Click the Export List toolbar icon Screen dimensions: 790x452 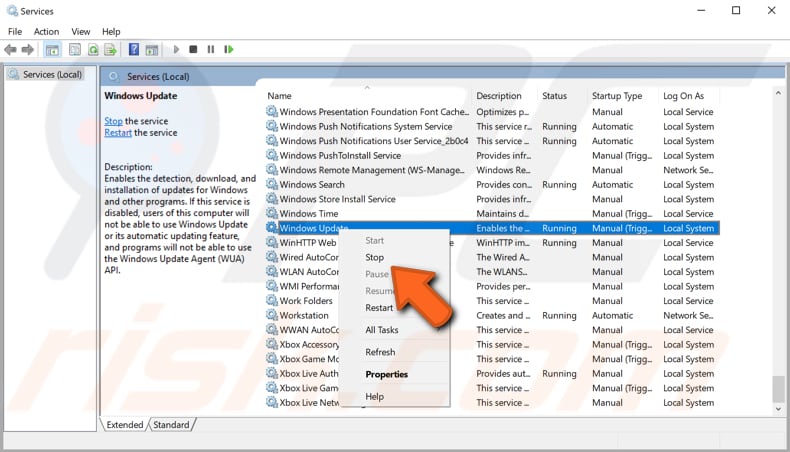110,49
